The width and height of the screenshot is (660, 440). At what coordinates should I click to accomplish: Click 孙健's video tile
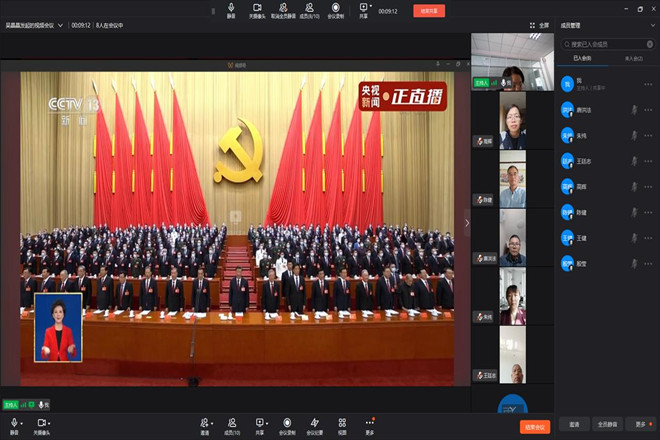pyautogui.click(x=512, y=179)
